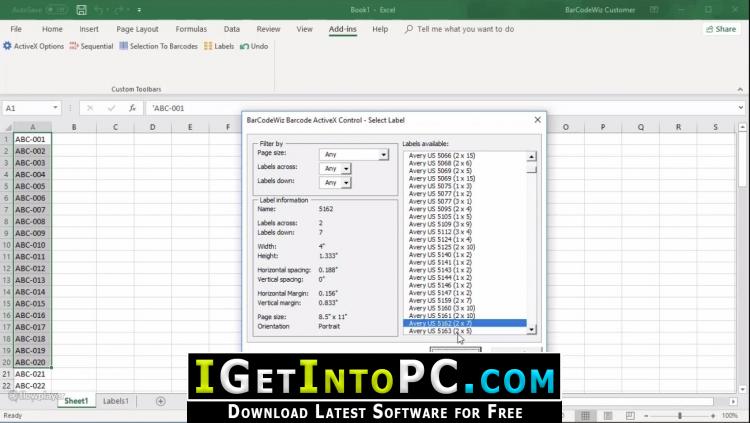Open the Data tab
The image size is (750, 423).
tap(232, 29)
